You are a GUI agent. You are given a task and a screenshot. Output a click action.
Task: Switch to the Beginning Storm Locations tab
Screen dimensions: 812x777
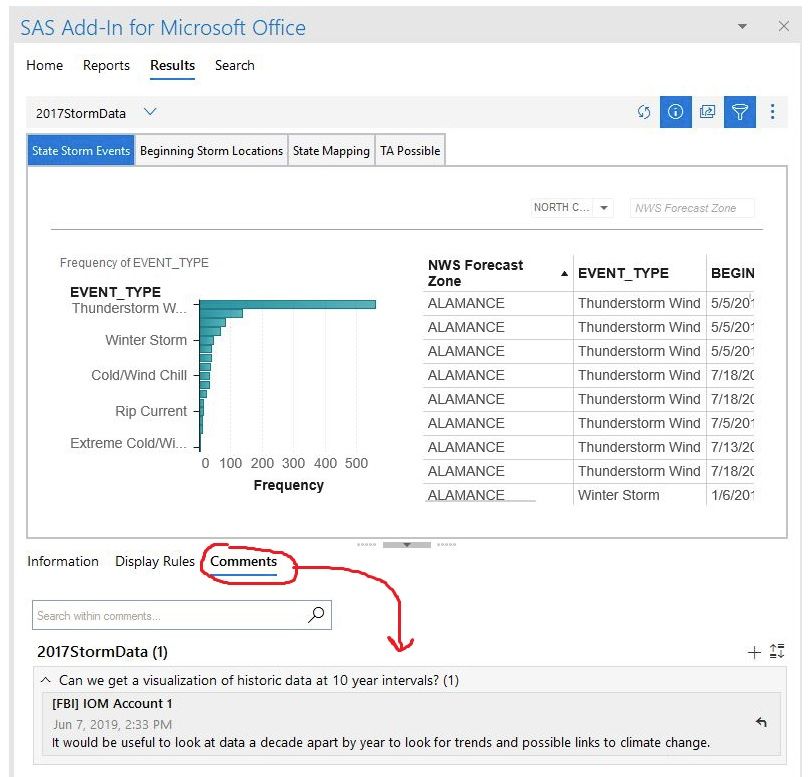(211, 151)
